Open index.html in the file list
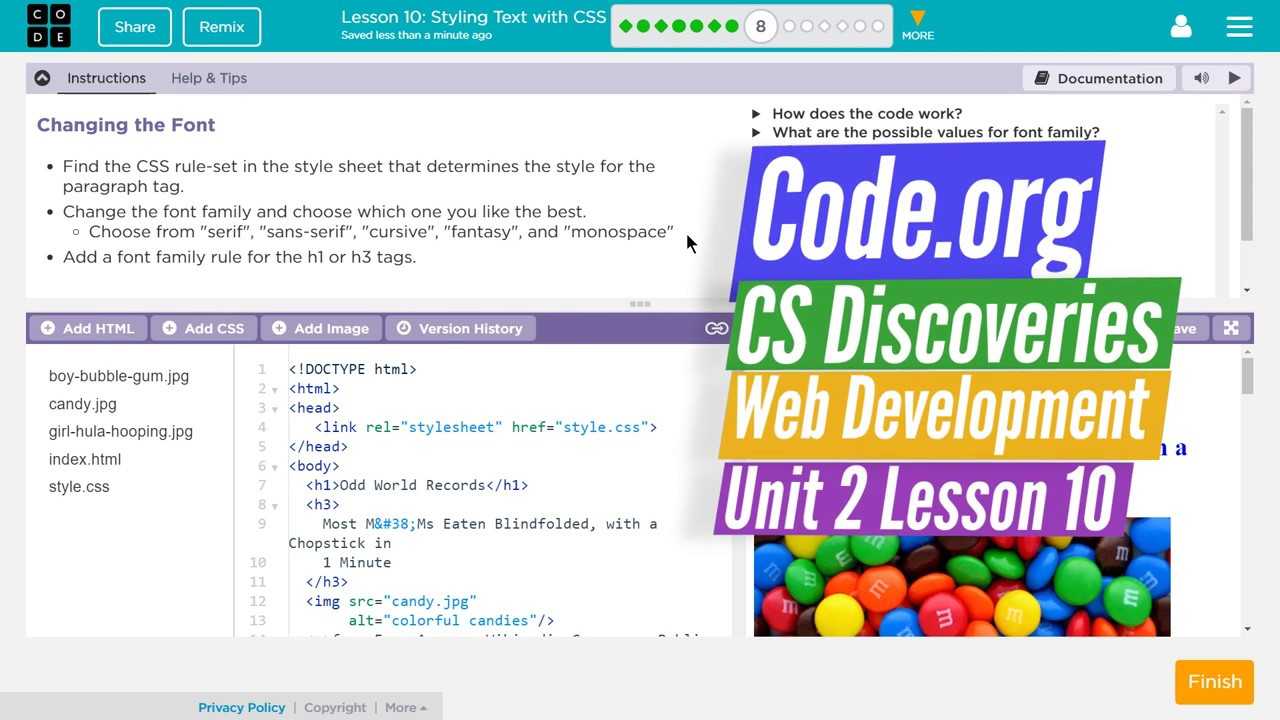This screenshot has width=1280, height=720. point(85,459)
